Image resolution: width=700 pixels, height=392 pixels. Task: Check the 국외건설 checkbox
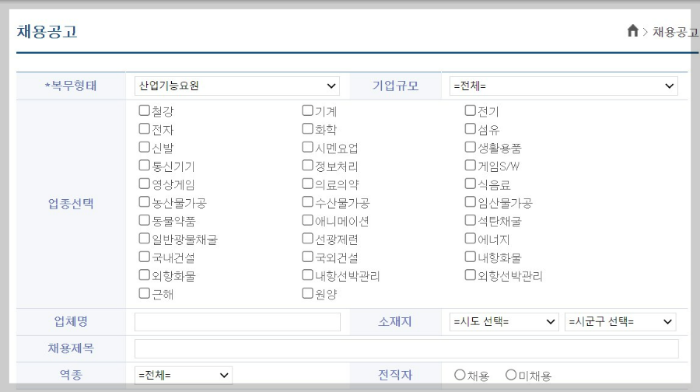click(x=307, y=257)
